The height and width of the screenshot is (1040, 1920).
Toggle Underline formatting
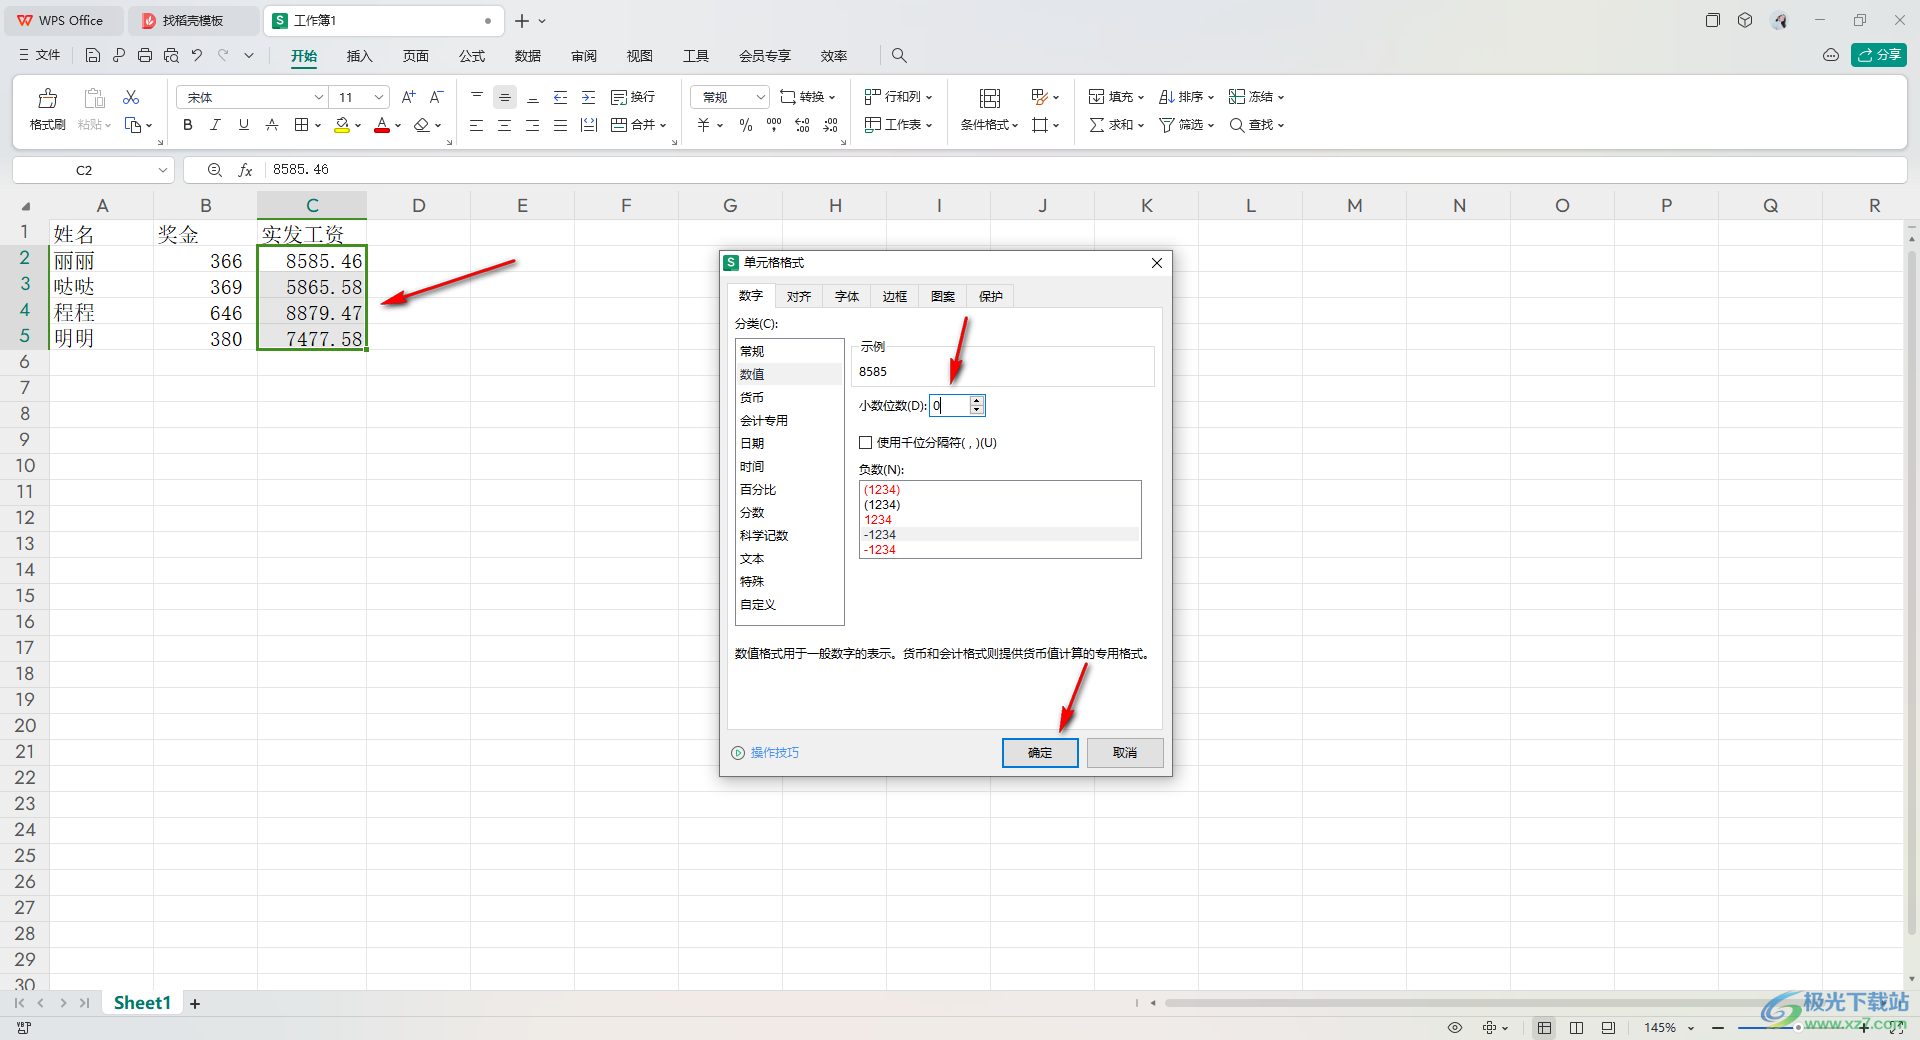point(243,125)
